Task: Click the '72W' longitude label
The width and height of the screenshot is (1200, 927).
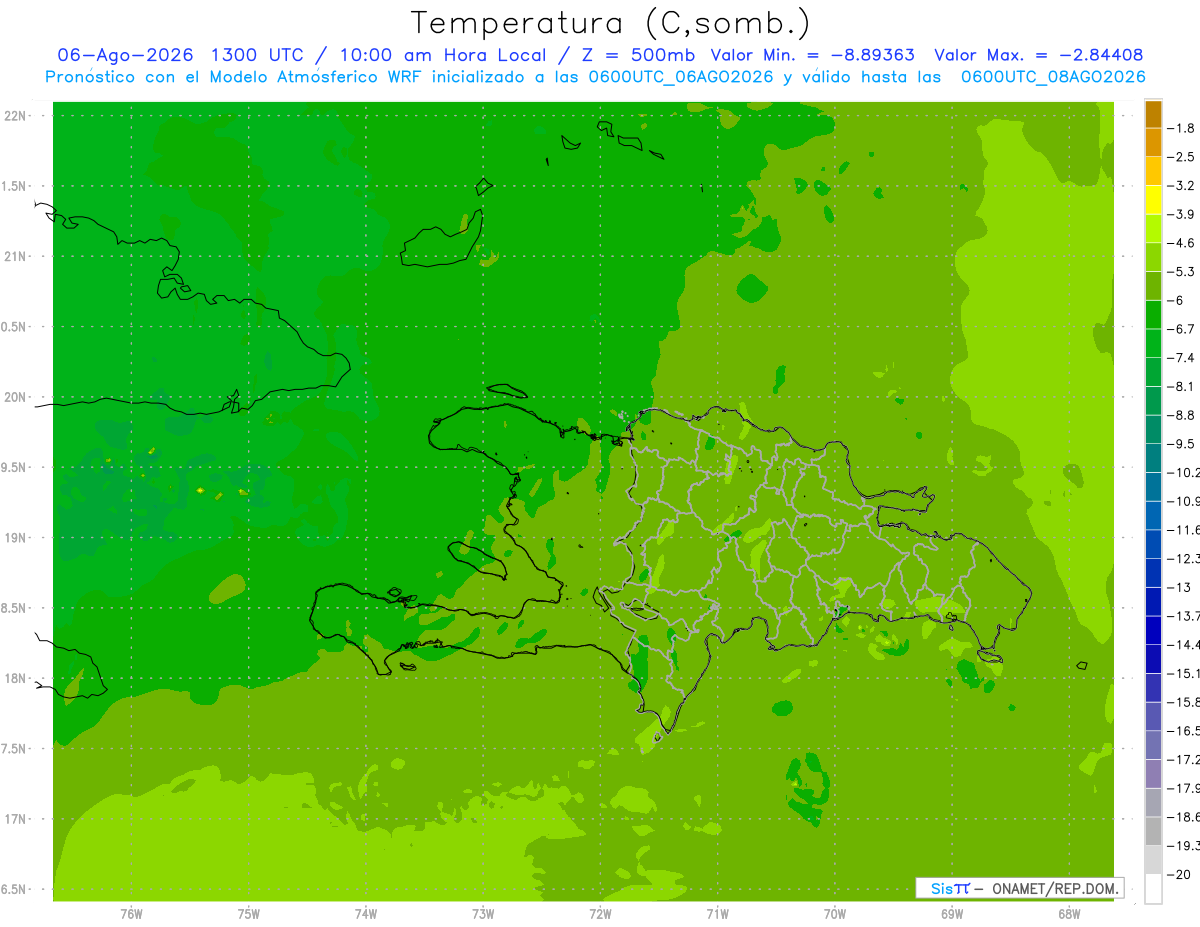Action: click(600, 915)
